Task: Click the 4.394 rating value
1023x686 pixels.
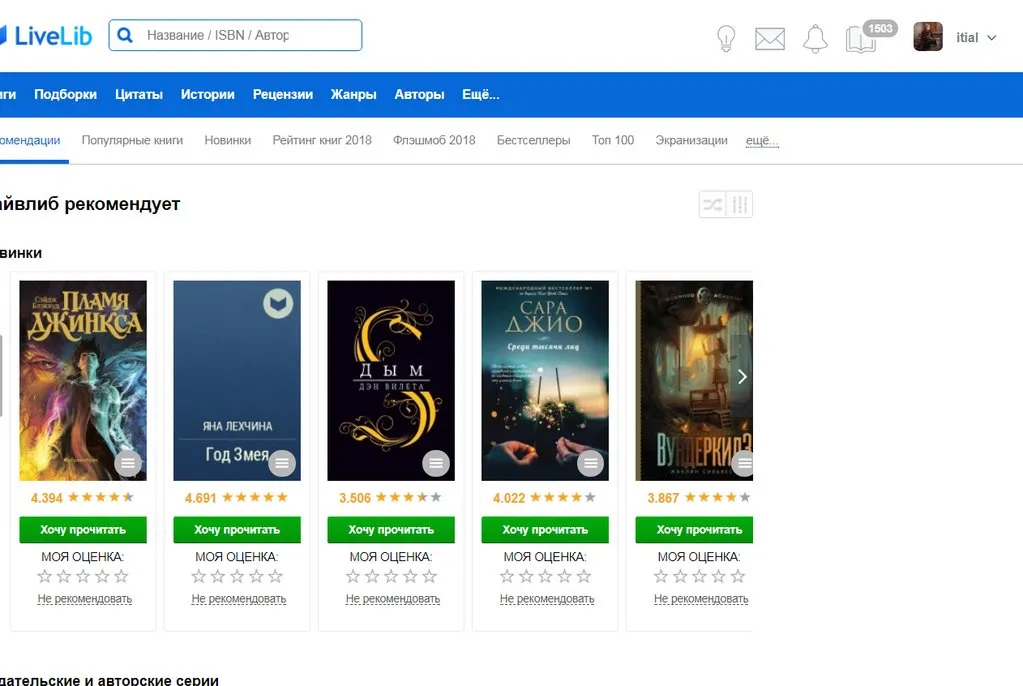Action: click(47, 498)
